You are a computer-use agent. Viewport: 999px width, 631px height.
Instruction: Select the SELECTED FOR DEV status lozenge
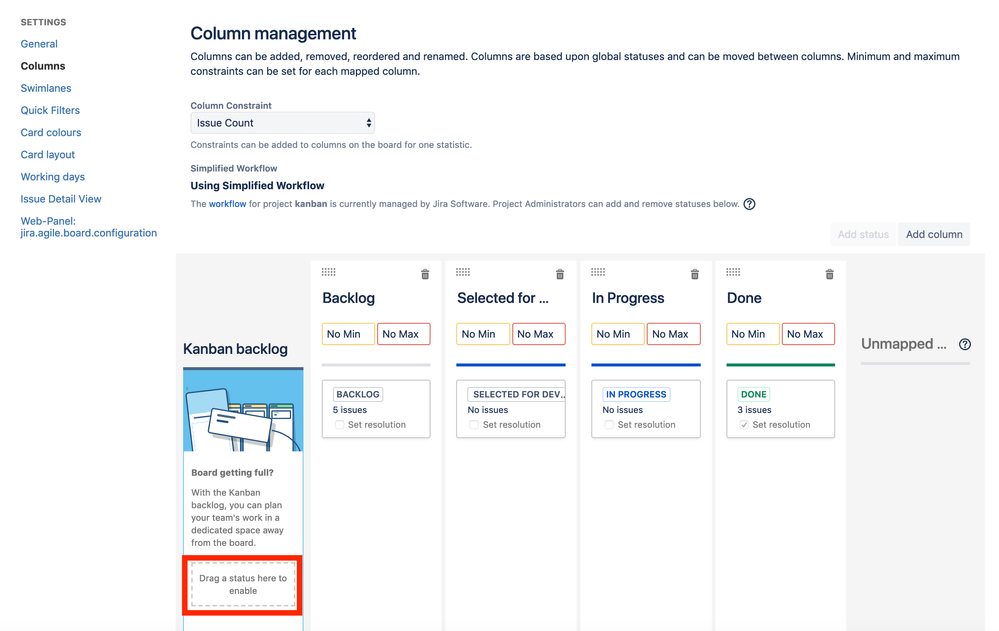(x=517, y=395)
